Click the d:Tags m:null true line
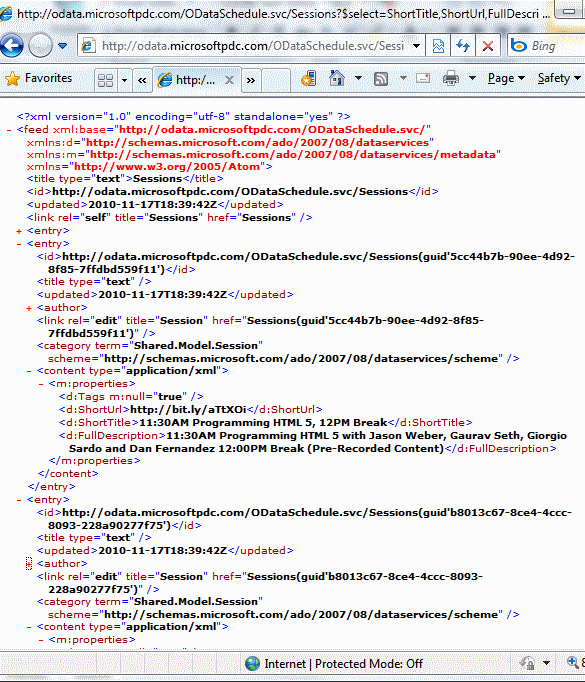Image resolution: width=585 pixels, height=682 pixels. (x=131, y=397)
